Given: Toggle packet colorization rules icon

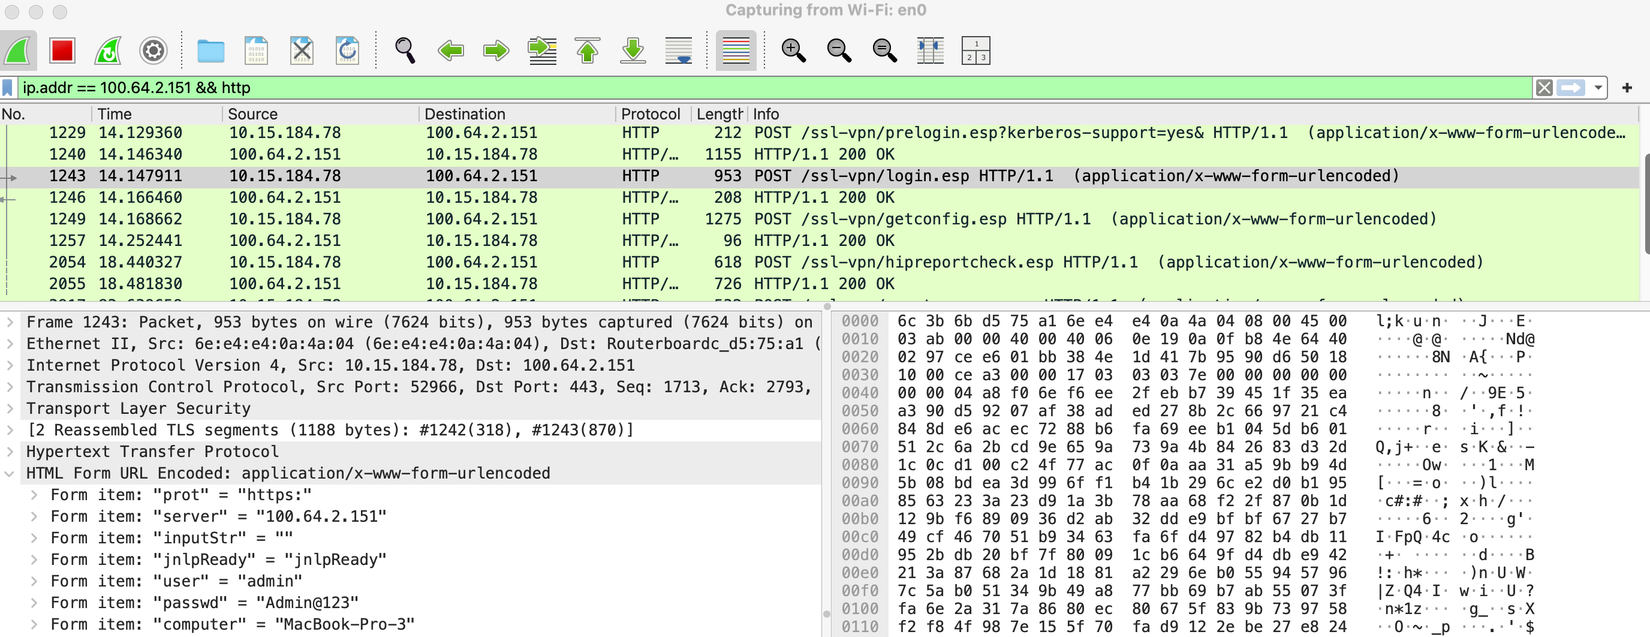Looking at the screenshot, I should (736, 50).
